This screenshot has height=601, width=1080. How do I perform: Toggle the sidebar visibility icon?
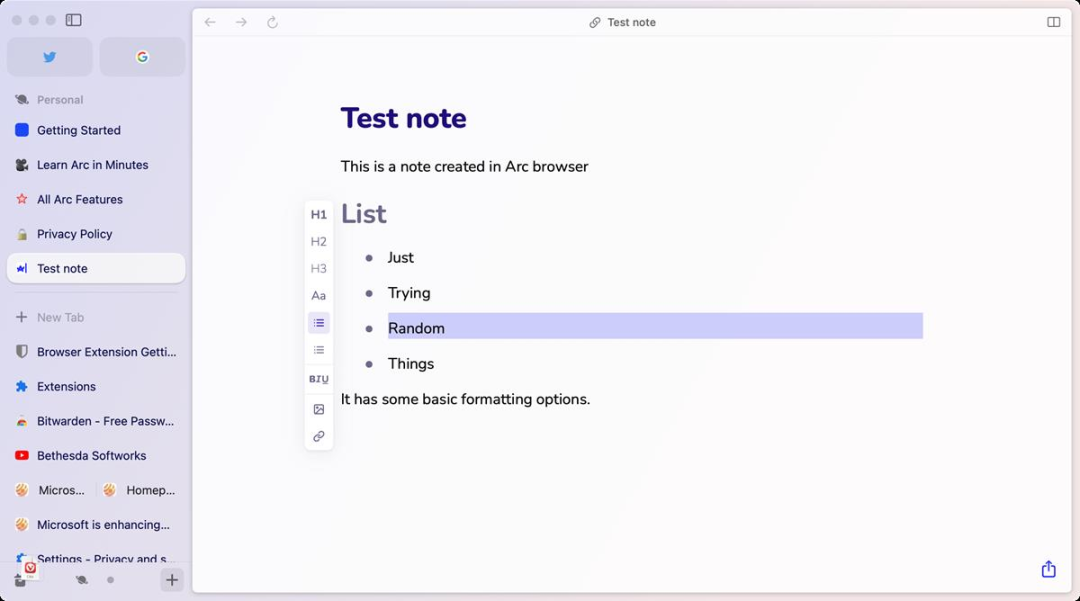pos(74,20)
